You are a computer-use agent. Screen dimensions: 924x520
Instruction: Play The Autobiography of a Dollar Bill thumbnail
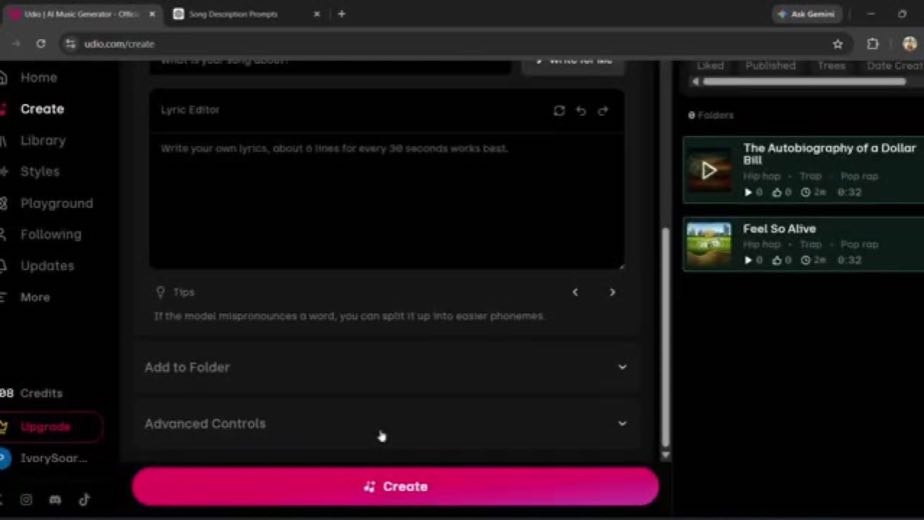[709, 170]
